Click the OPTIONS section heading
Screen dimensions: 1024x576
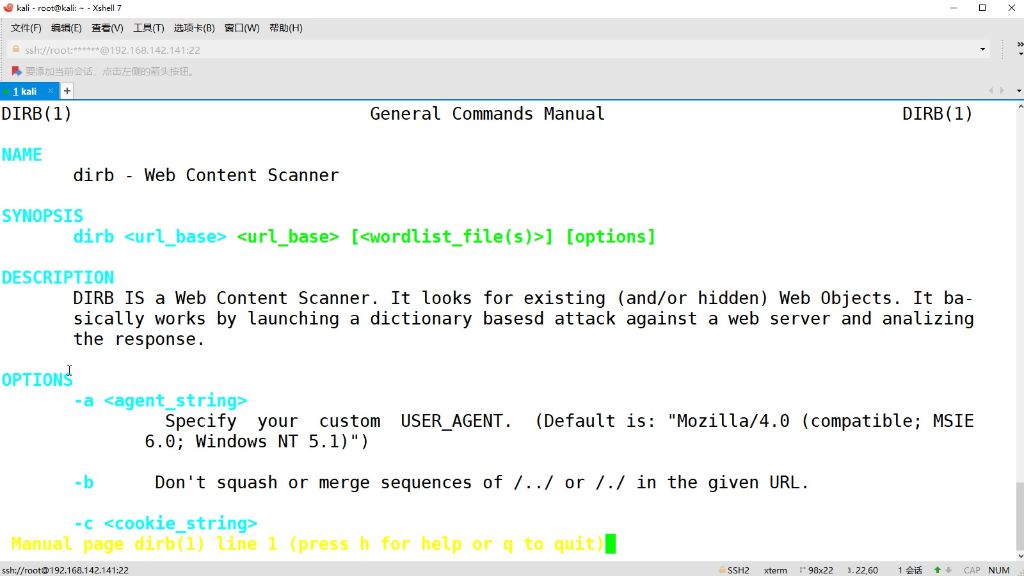pyautogui.click(x=37, y=380)
